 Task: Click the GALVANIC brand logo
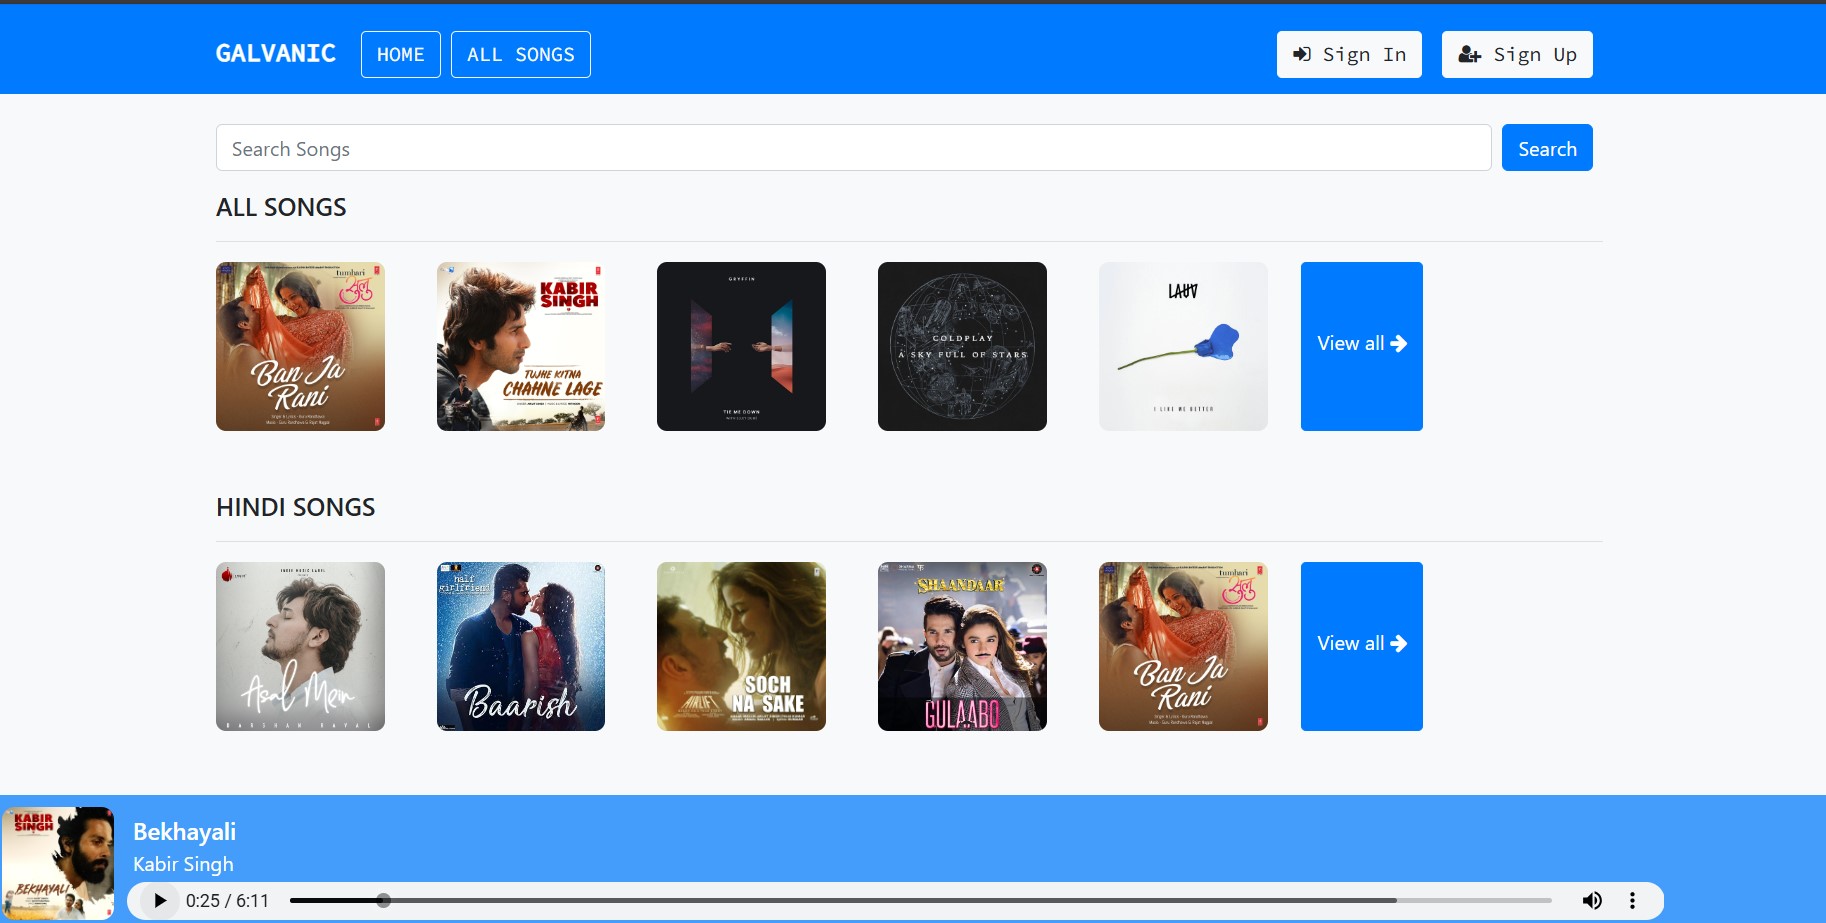coord(276,53)
